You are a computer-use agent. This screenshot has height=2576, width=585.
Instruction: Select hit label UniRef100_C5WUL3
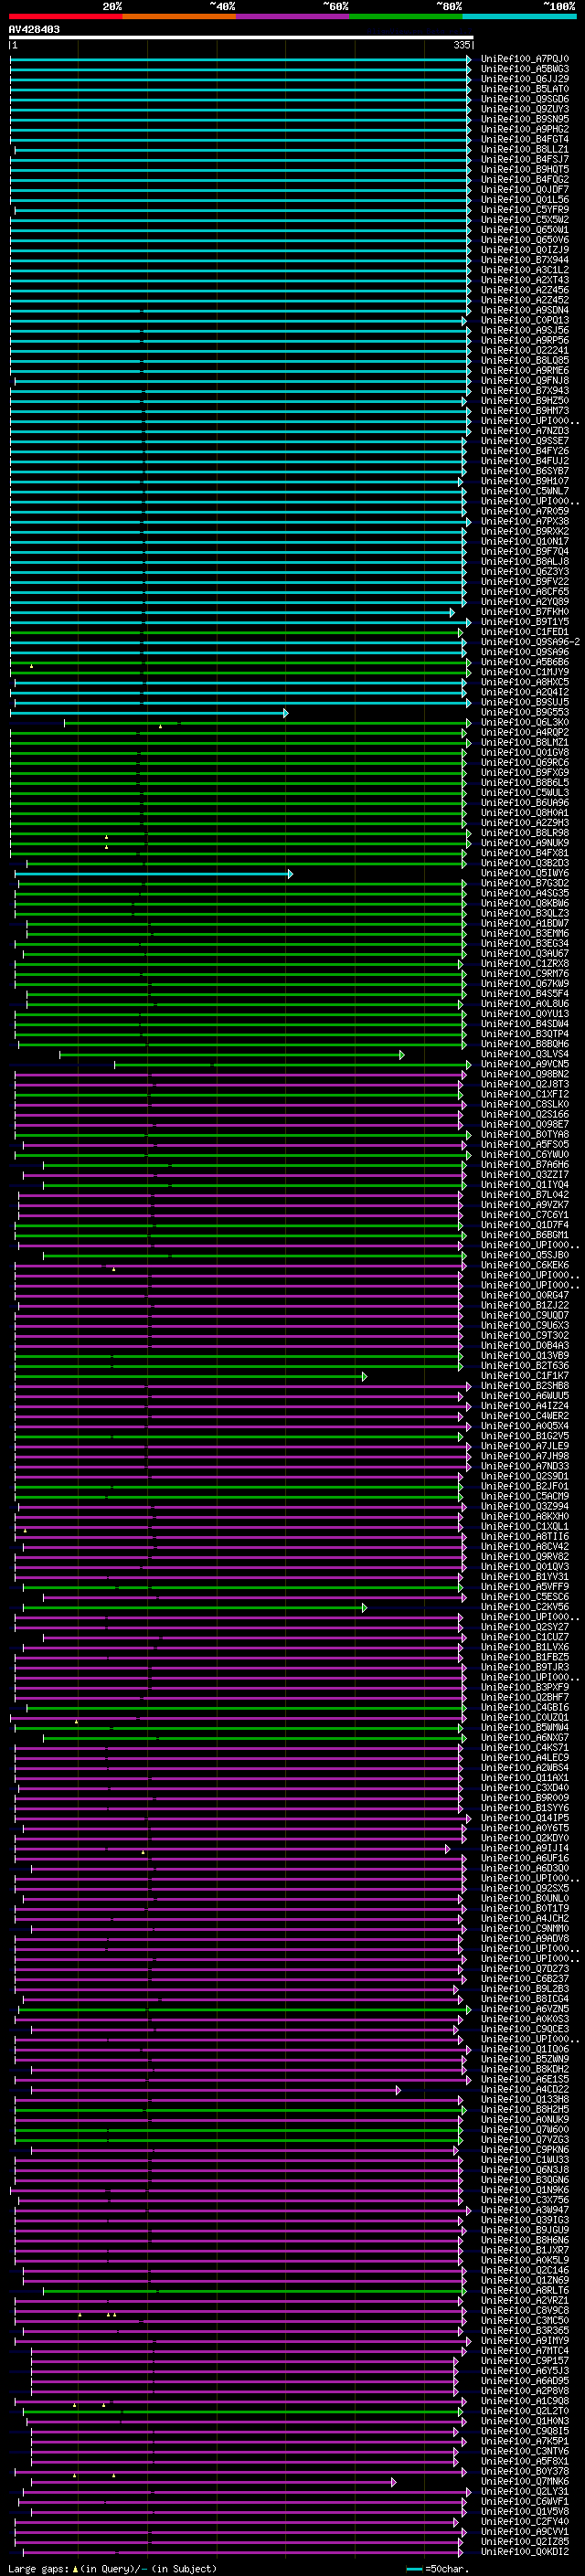click(525, 793)
